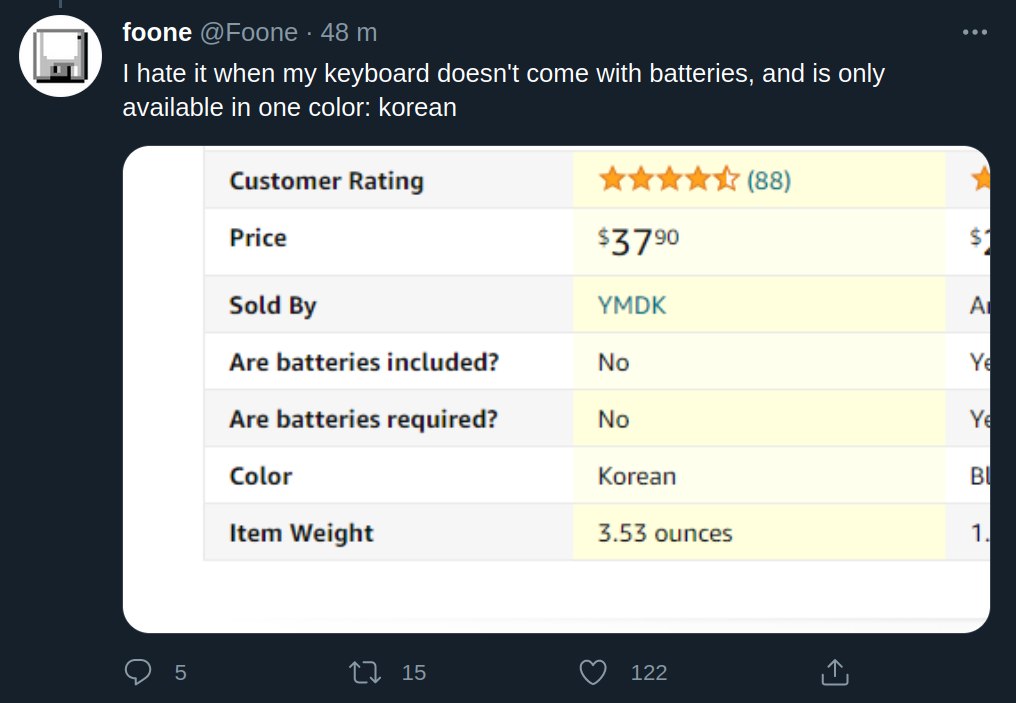The width and height of the screenshot is (1016, 703).
Task: Open the three-dot more options menu
Action: 974,33
